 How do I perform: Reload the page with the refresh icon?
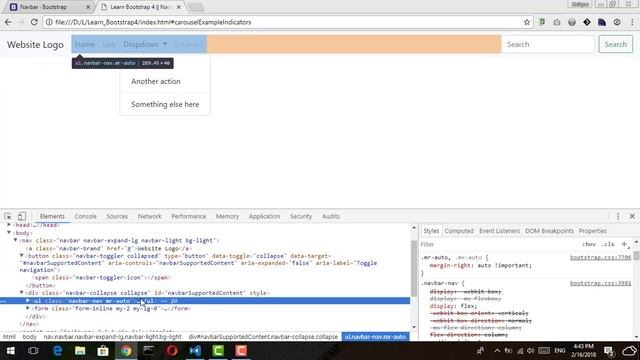34,22
